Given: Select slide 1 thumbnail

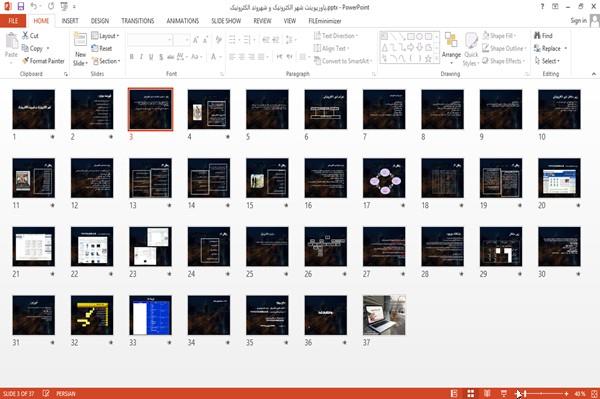Looking at the screenshot, I should [x=34, y=109].
